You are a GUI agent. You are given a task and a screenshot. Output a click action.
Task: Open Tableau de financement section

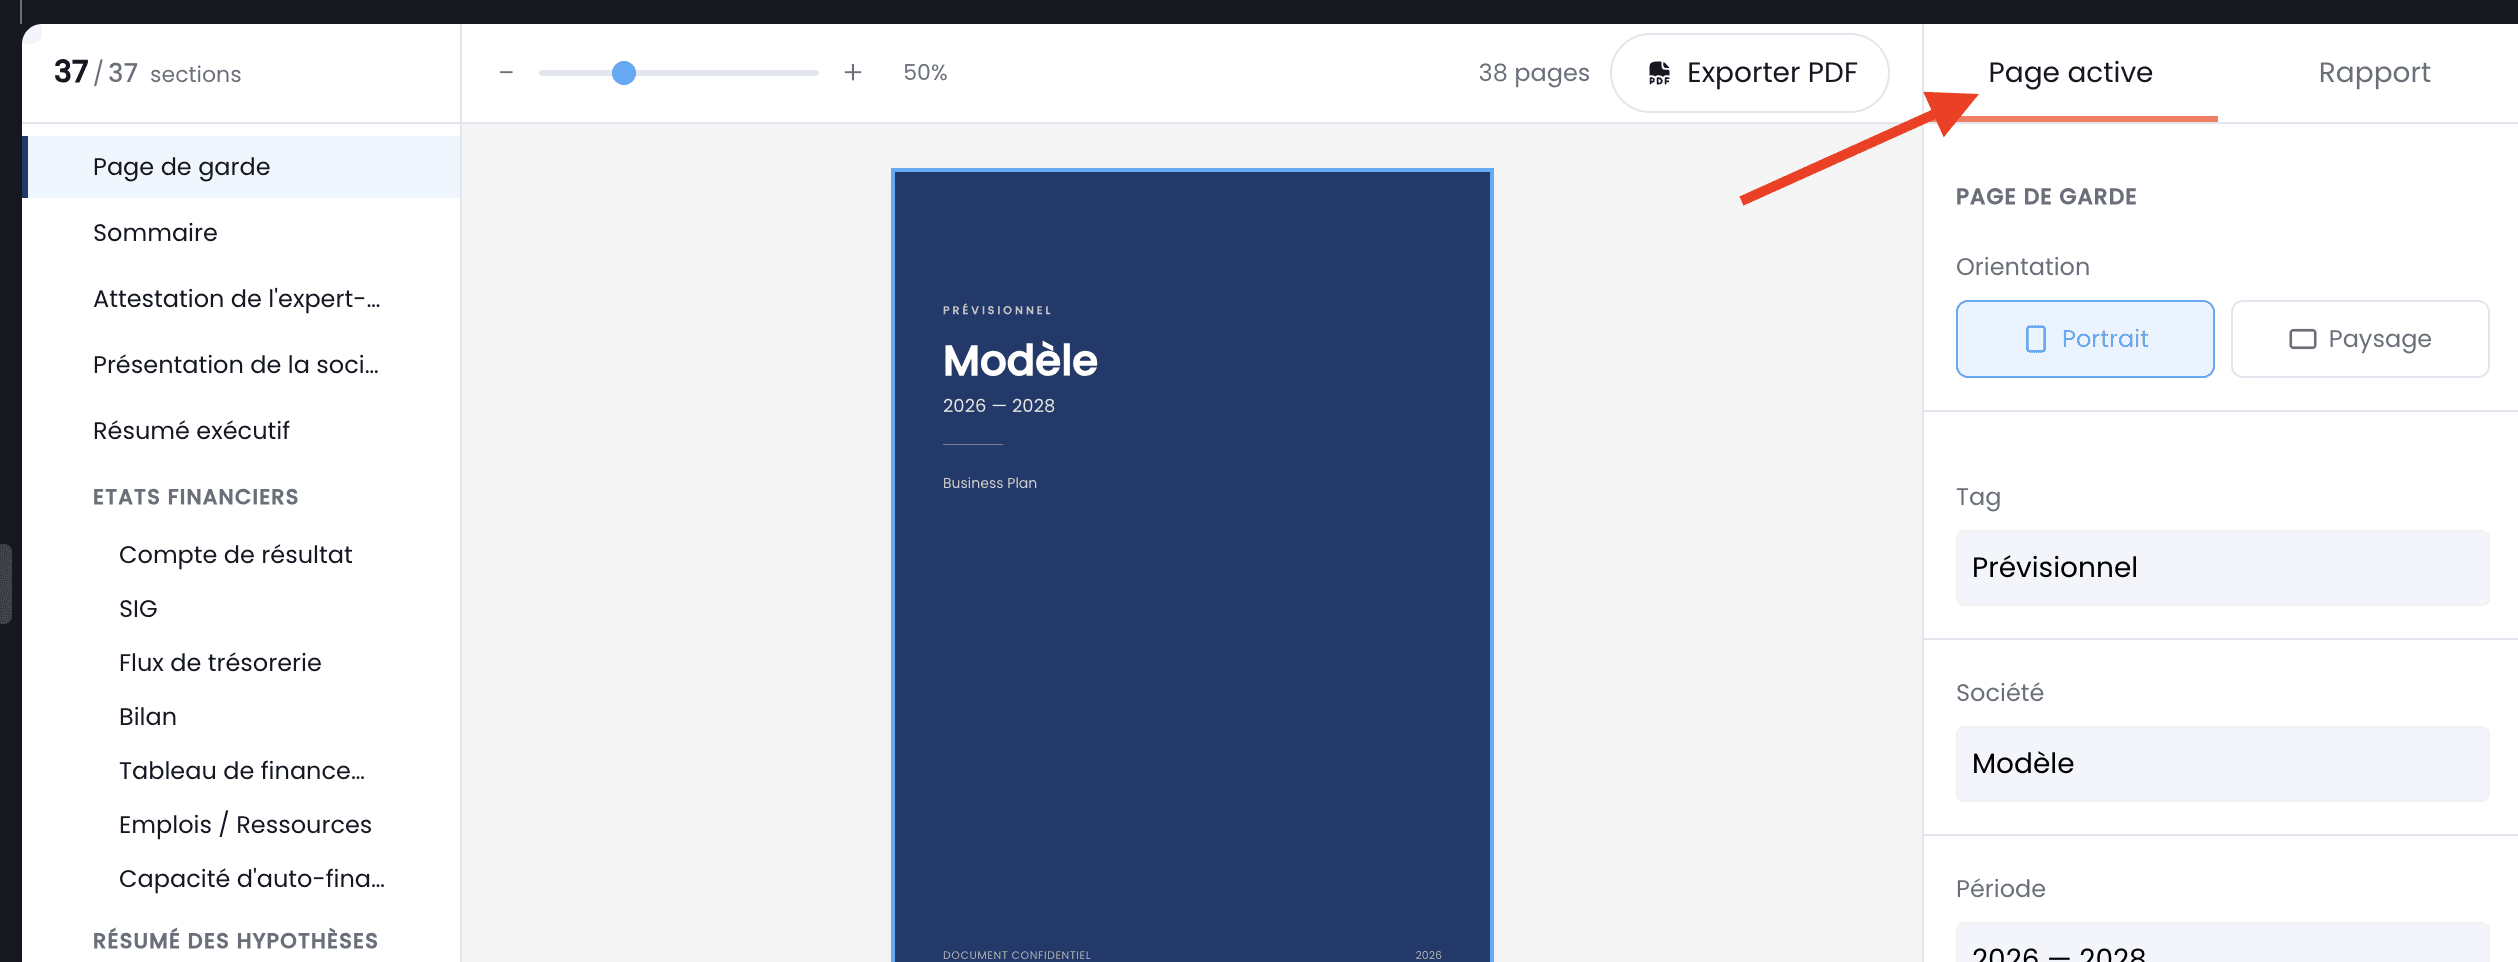coord(242,771)
